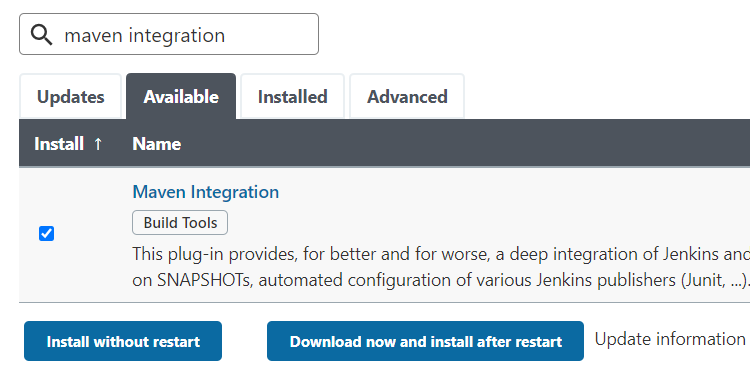
Task: Focus the plugin search input field
Action: click(169, 34)
